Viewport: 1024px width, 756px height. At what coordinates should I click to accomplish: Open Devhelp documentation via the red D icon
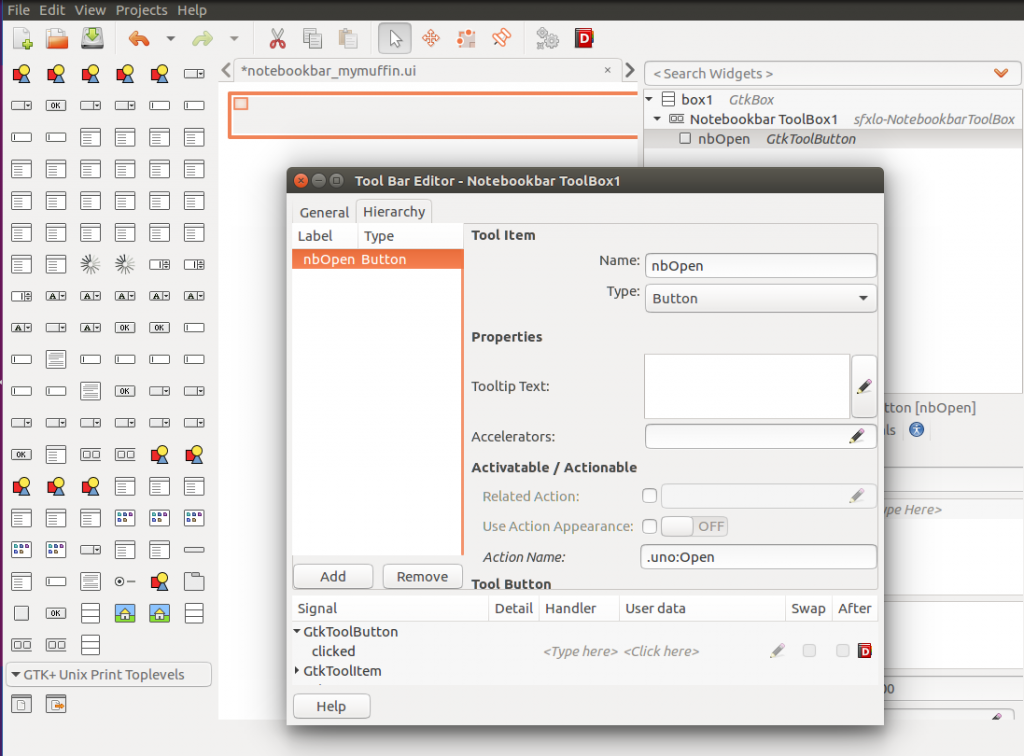(585, 38)
